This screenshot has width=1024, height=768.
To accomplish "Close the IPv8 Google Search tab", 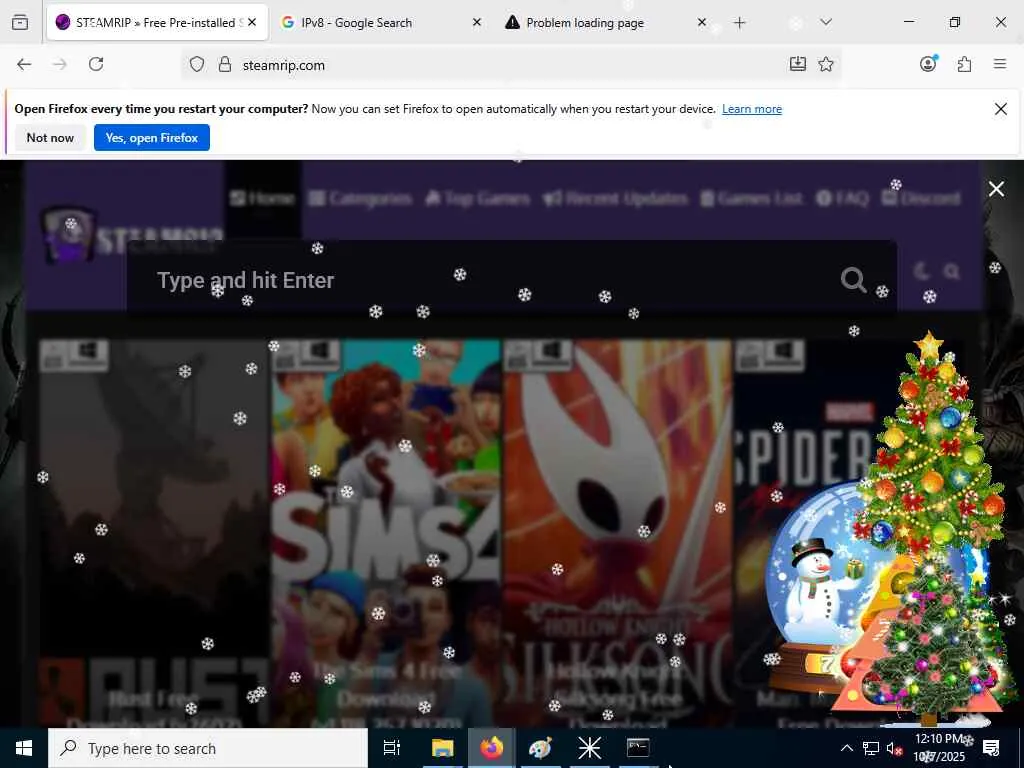I will [x=477, y=22].
